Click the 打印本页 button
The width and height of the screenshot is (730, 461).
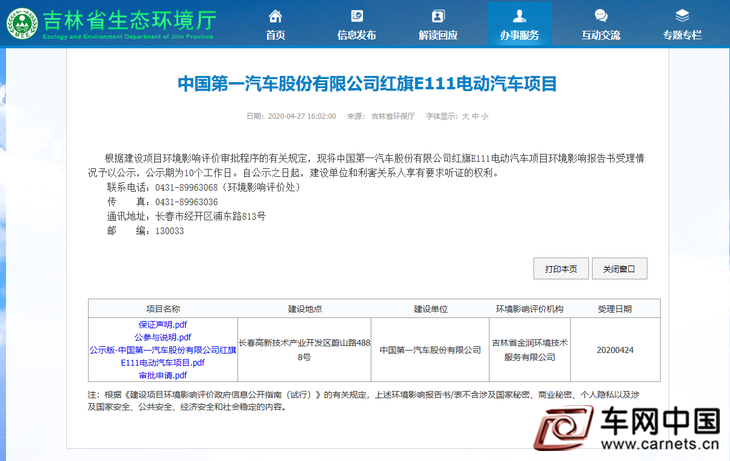561,269
